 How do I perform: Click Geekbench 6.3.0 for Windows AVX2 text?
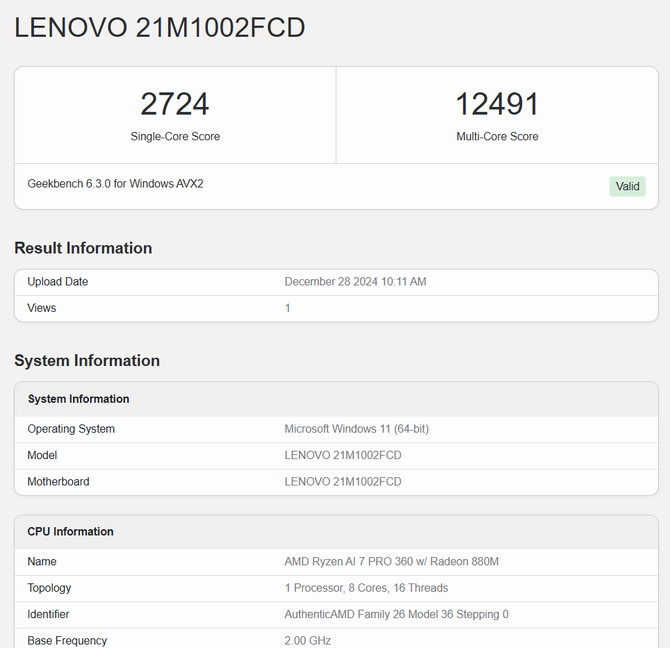point(115,184)
